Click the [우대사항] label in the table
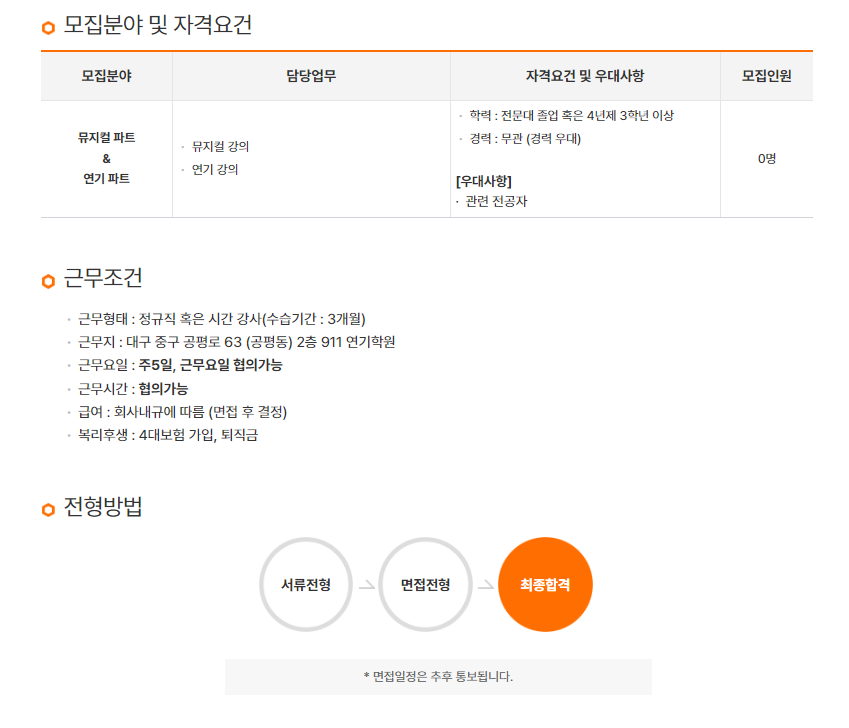The image size is (849, 728). click(484, 181)
